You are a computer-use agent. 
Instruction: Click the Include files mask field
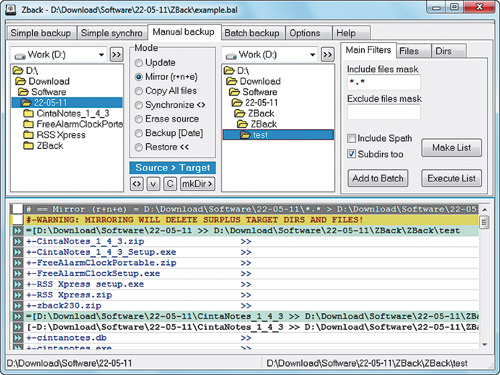384,82
